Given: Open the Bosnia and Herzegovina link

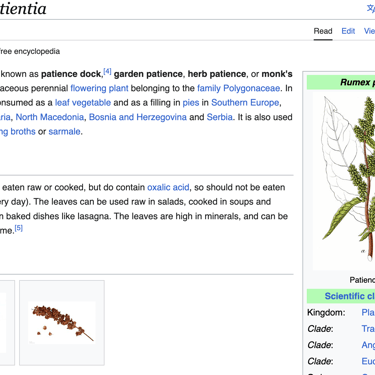Looking at the screenshot, I should (x=138, y=117).
